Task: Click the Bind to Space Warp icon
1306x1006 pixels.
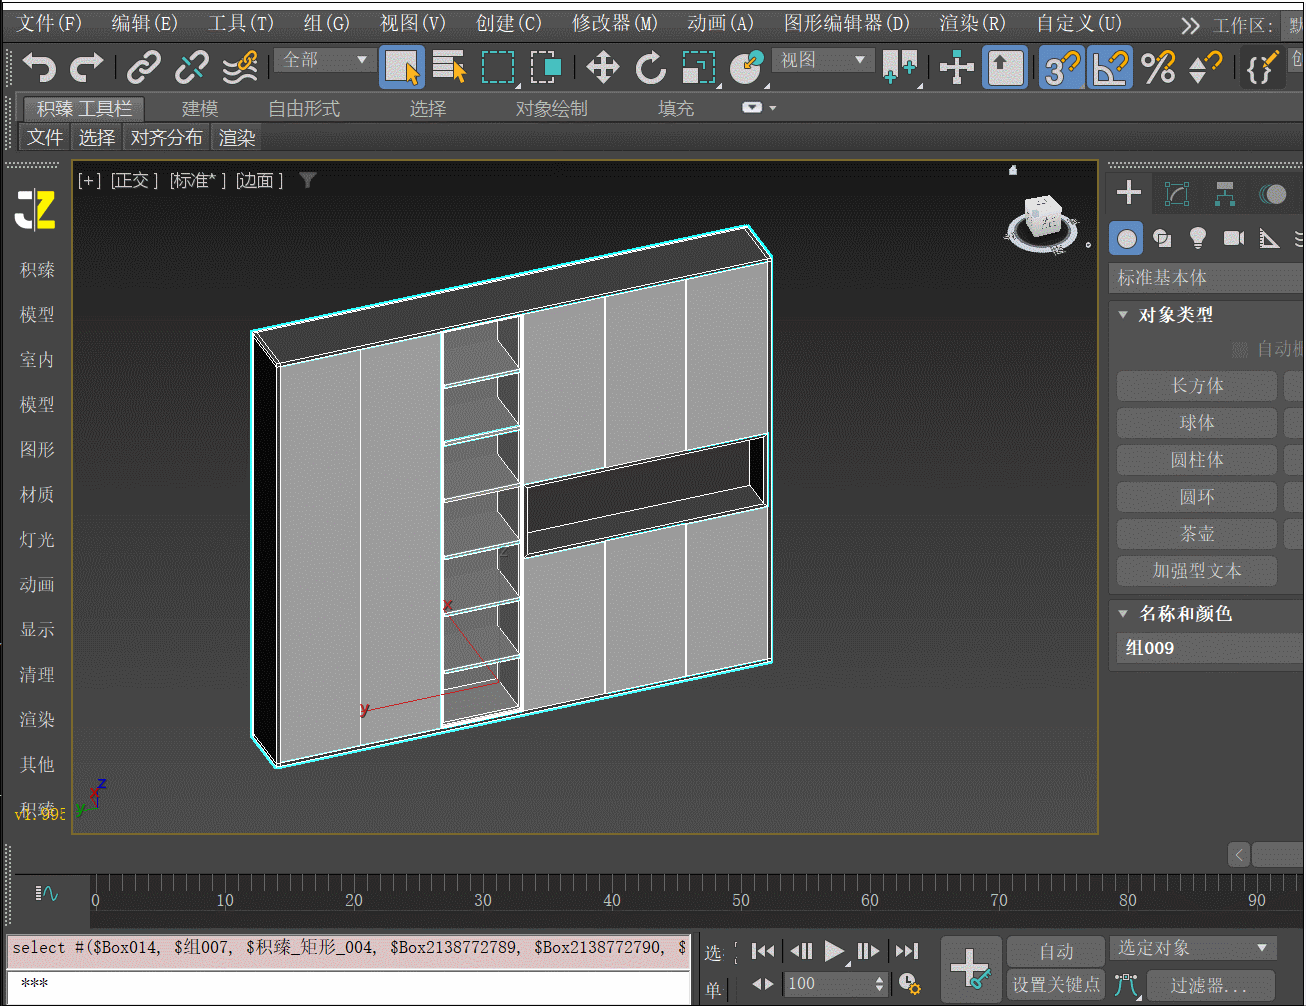Action: point(240,68)
